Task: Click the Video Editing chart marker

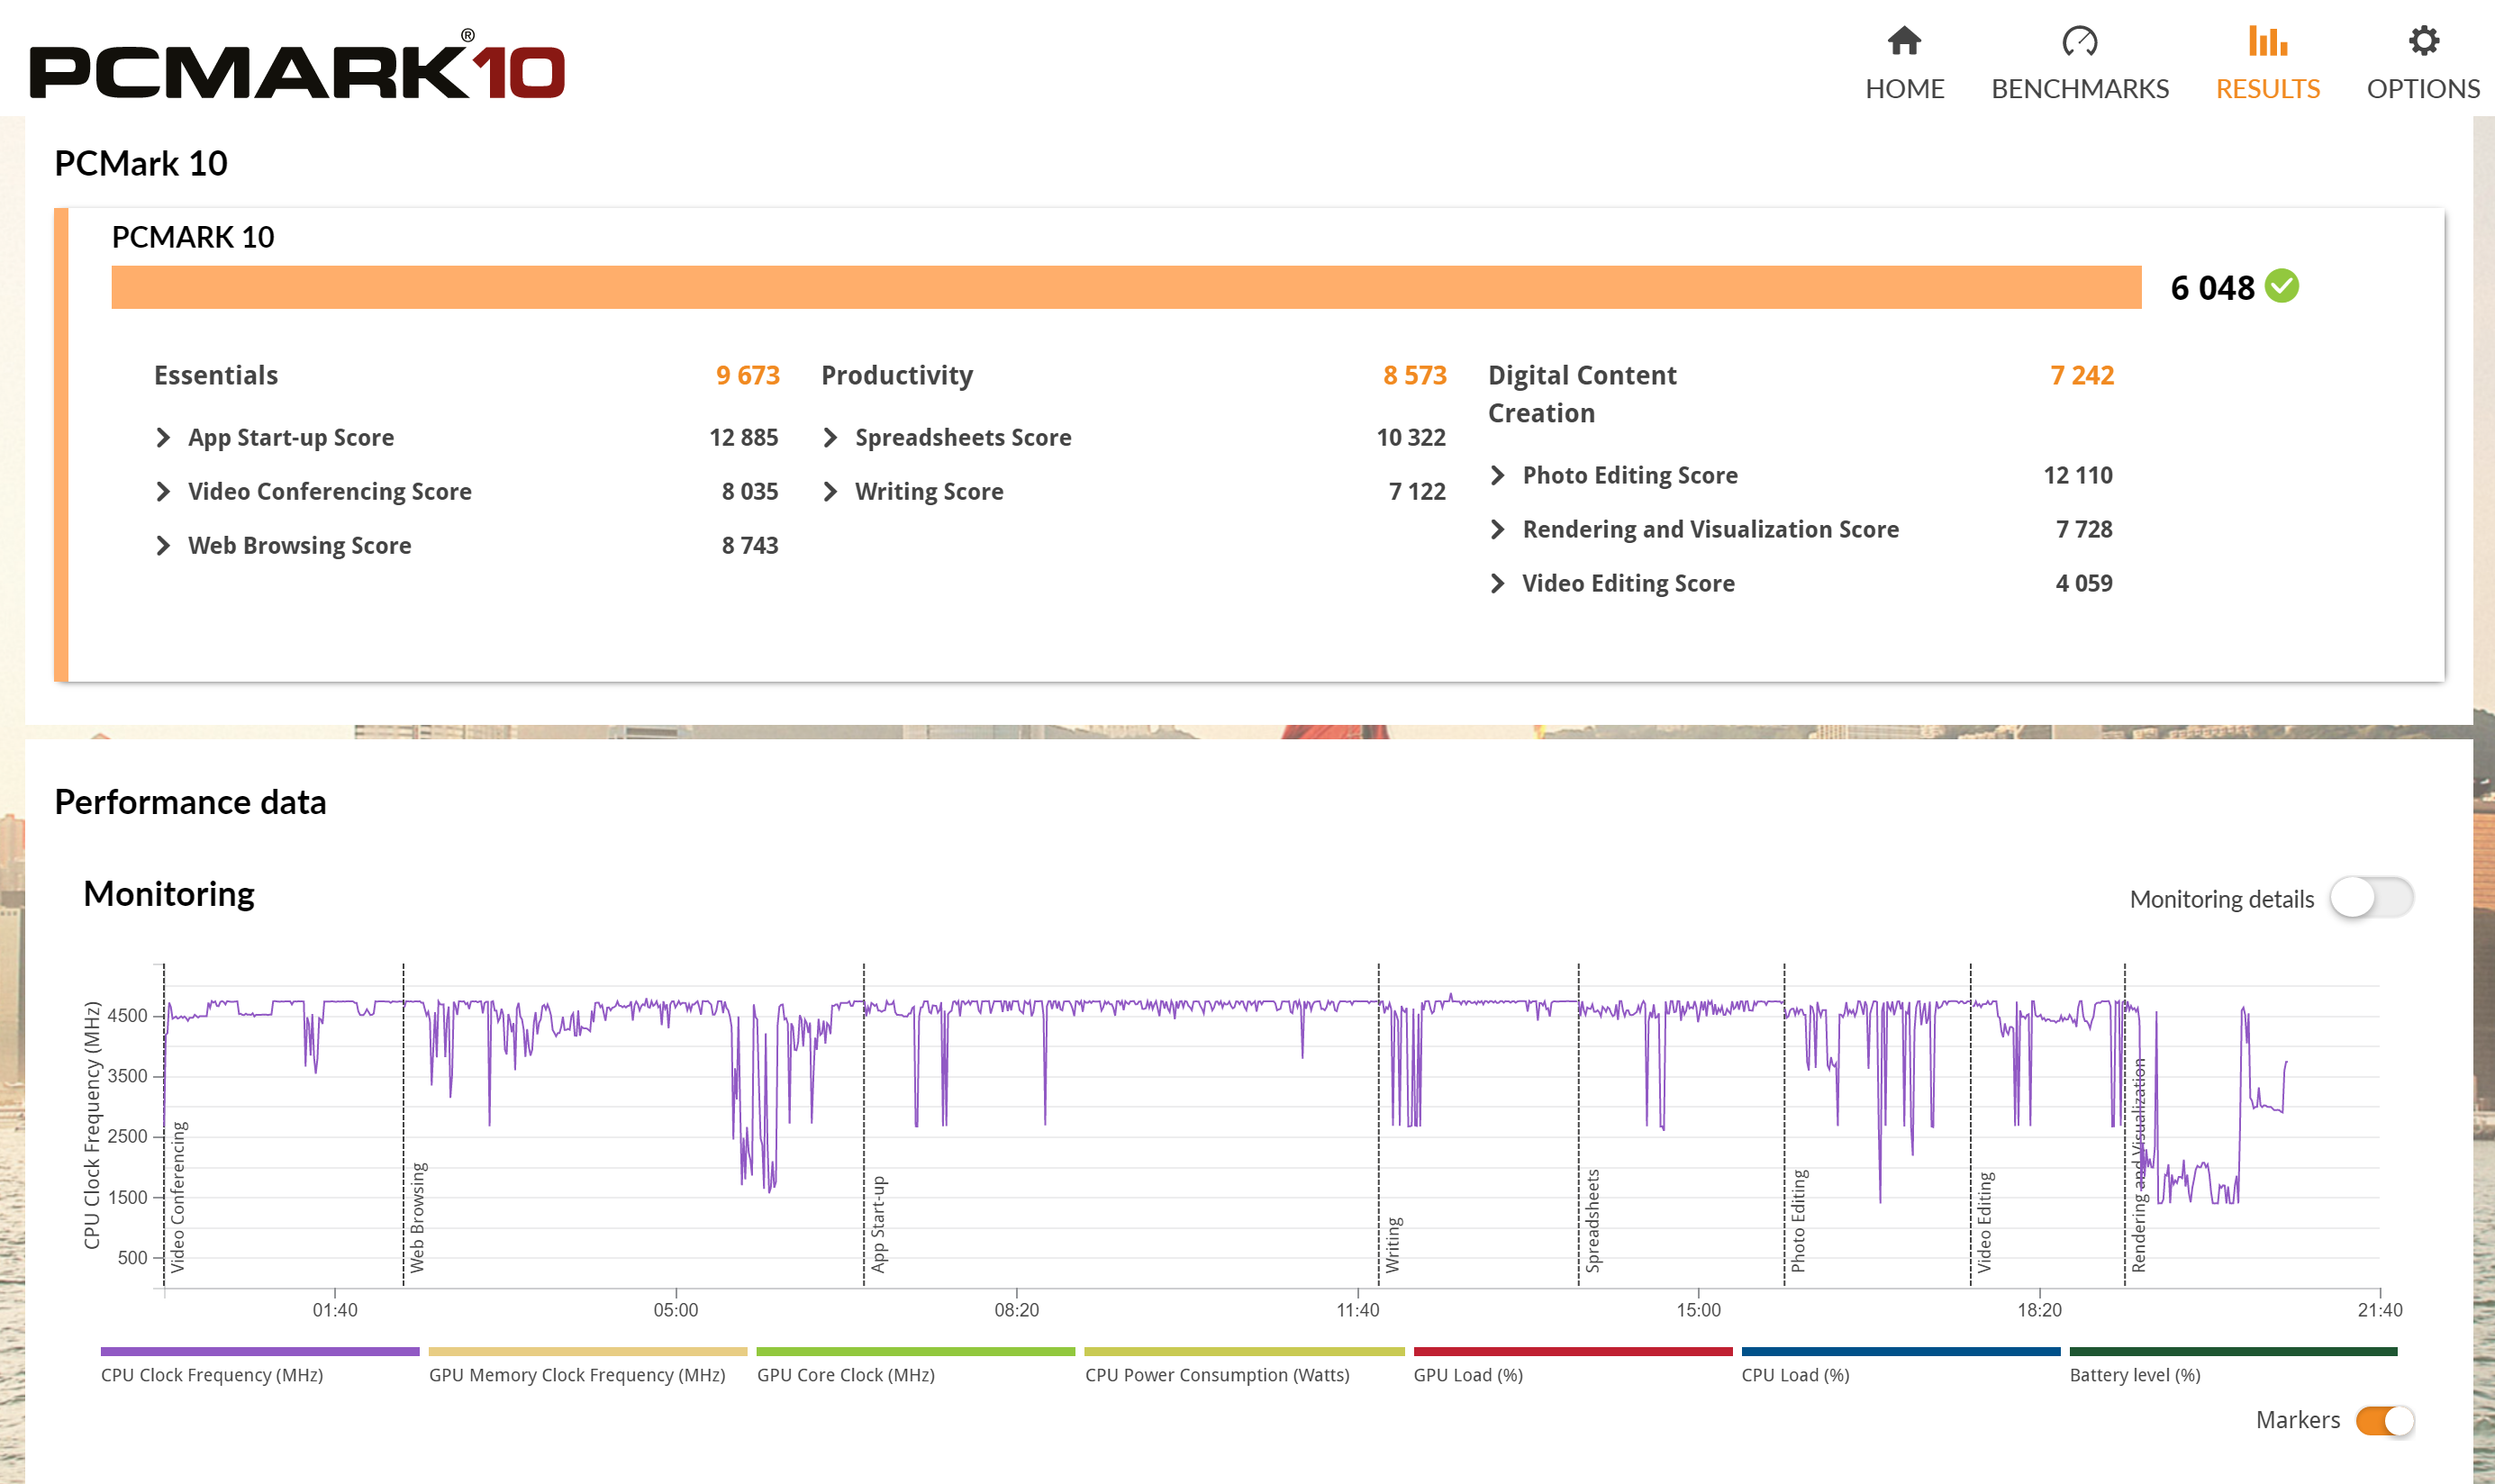Action: (1985, 1221)
